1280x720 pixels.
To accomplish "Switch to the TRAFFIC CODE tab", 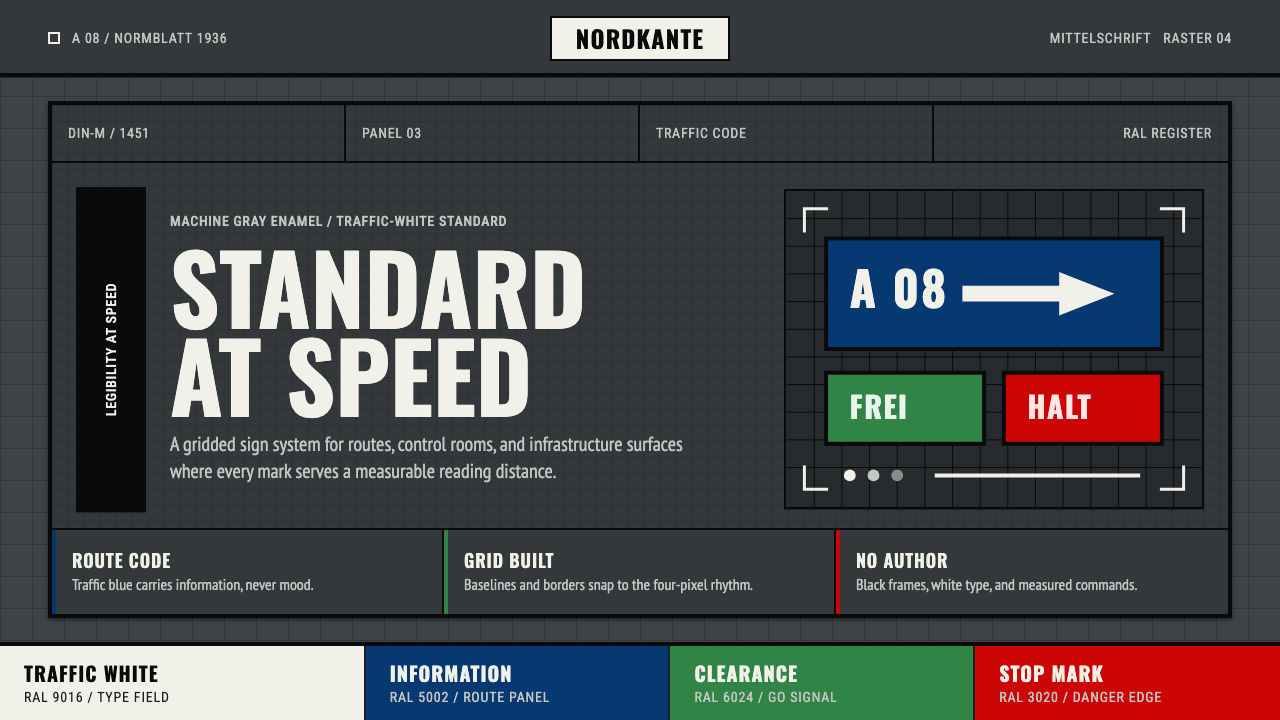I will 786,133.
